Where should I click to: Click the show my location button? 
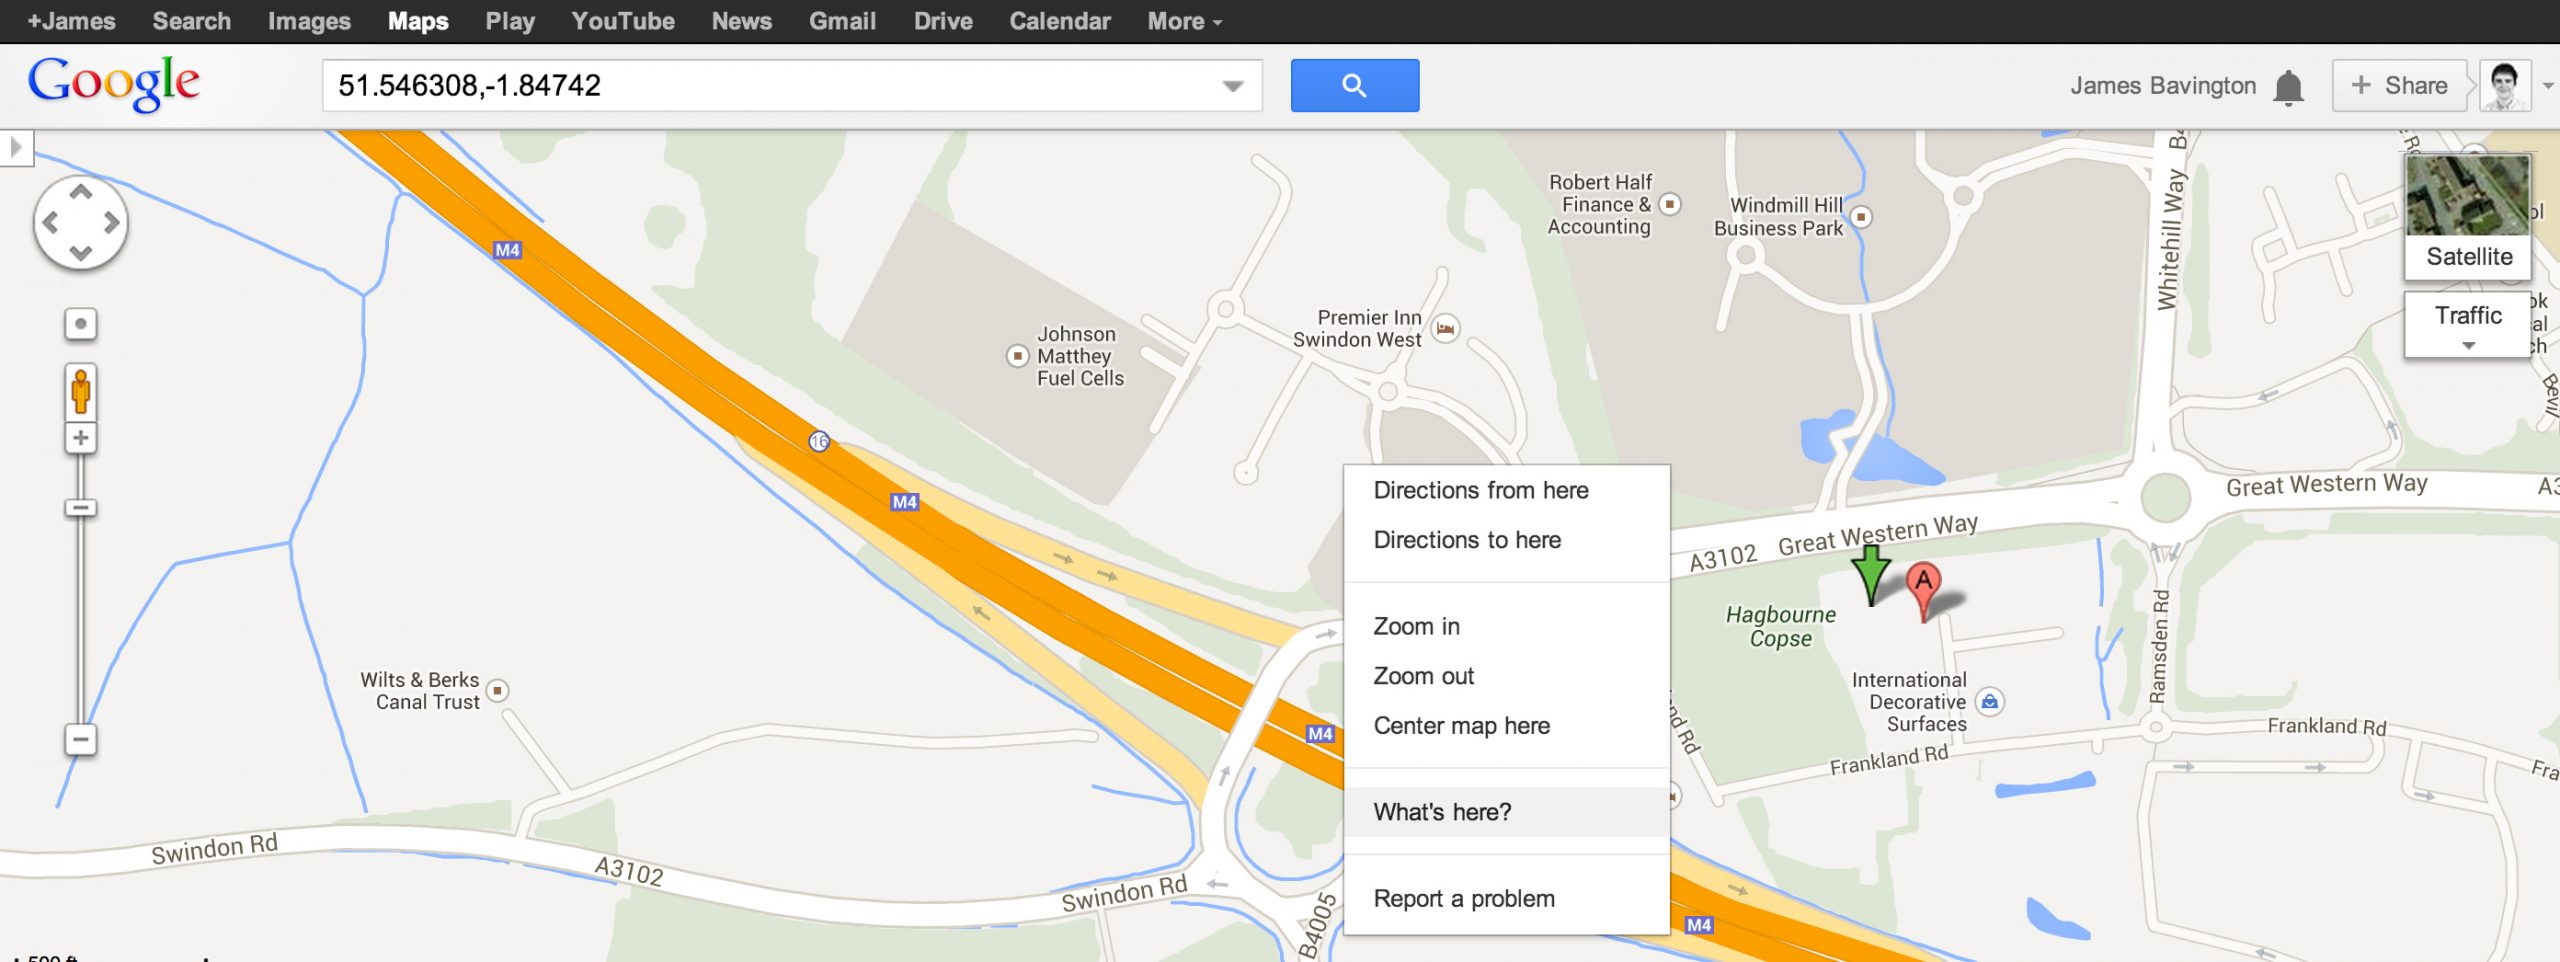pos(81,324)
